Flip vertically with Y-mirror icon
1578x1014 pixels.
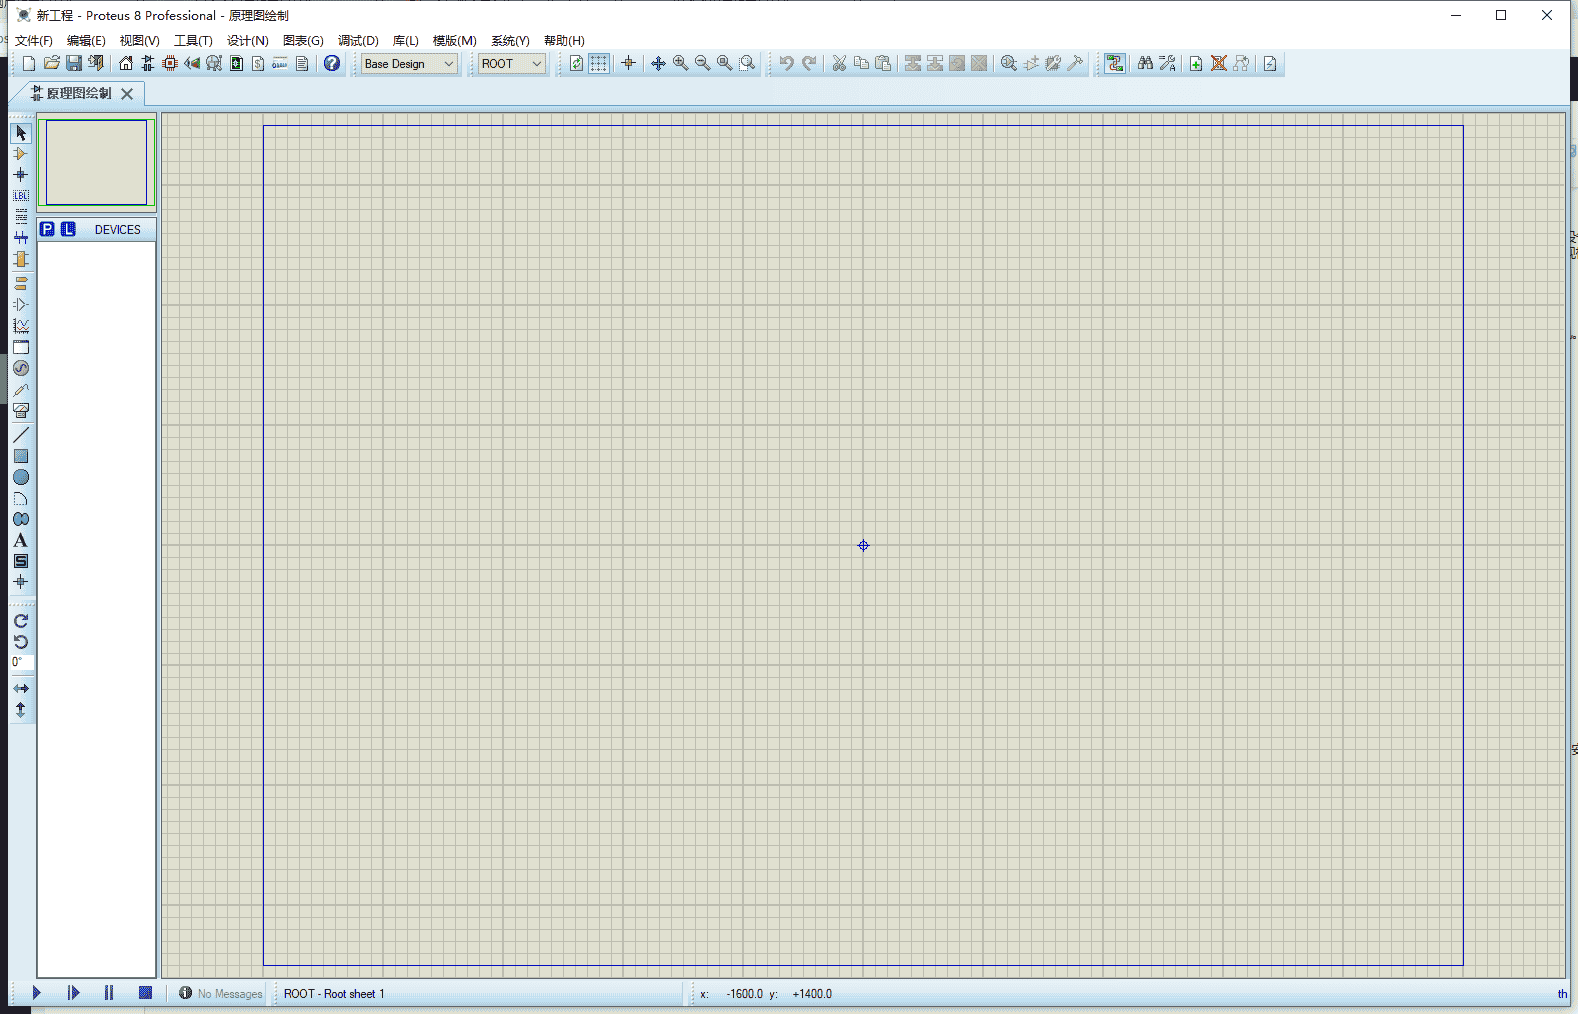(21, 710)
